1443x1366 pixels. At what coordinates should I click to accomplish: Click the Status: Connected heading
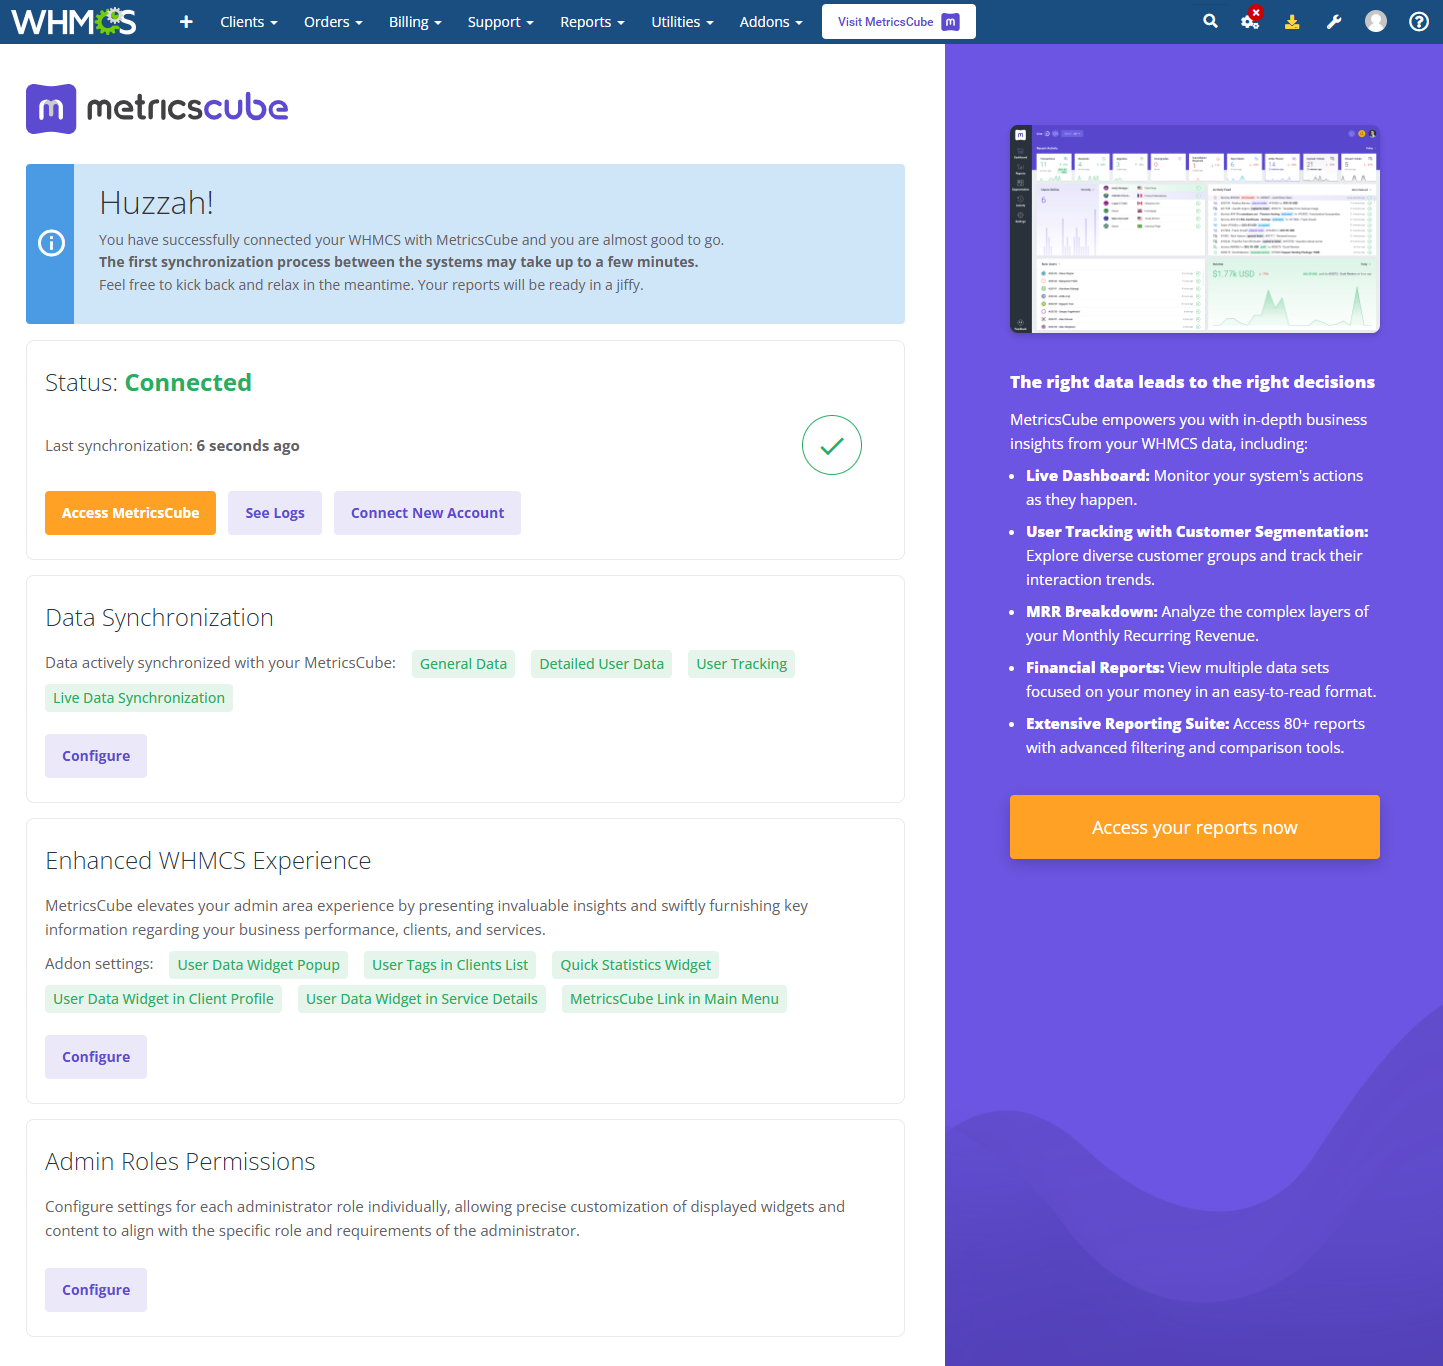click(x=148, y=383)
